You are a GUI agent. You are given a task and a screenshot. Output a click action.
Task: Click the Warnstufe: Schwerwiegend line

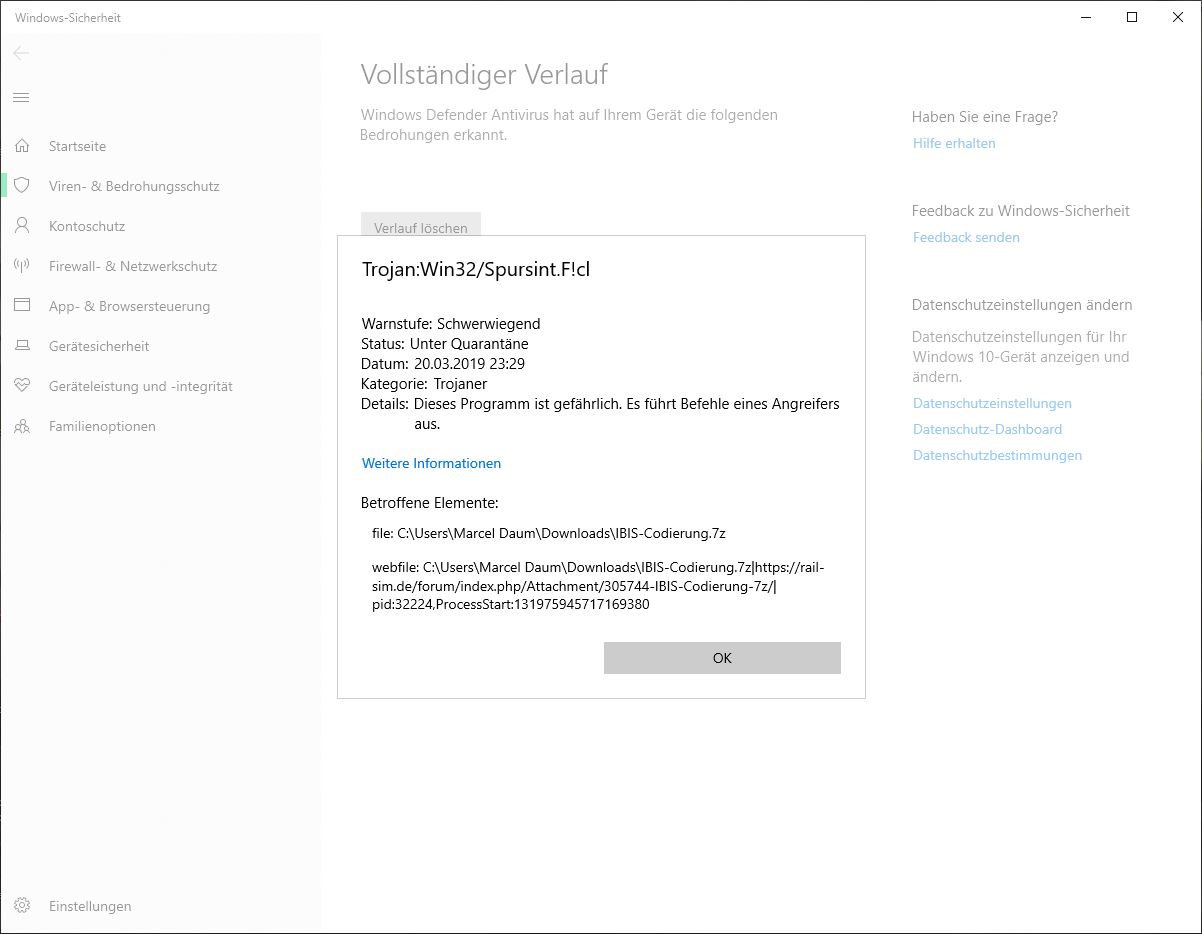451,323
